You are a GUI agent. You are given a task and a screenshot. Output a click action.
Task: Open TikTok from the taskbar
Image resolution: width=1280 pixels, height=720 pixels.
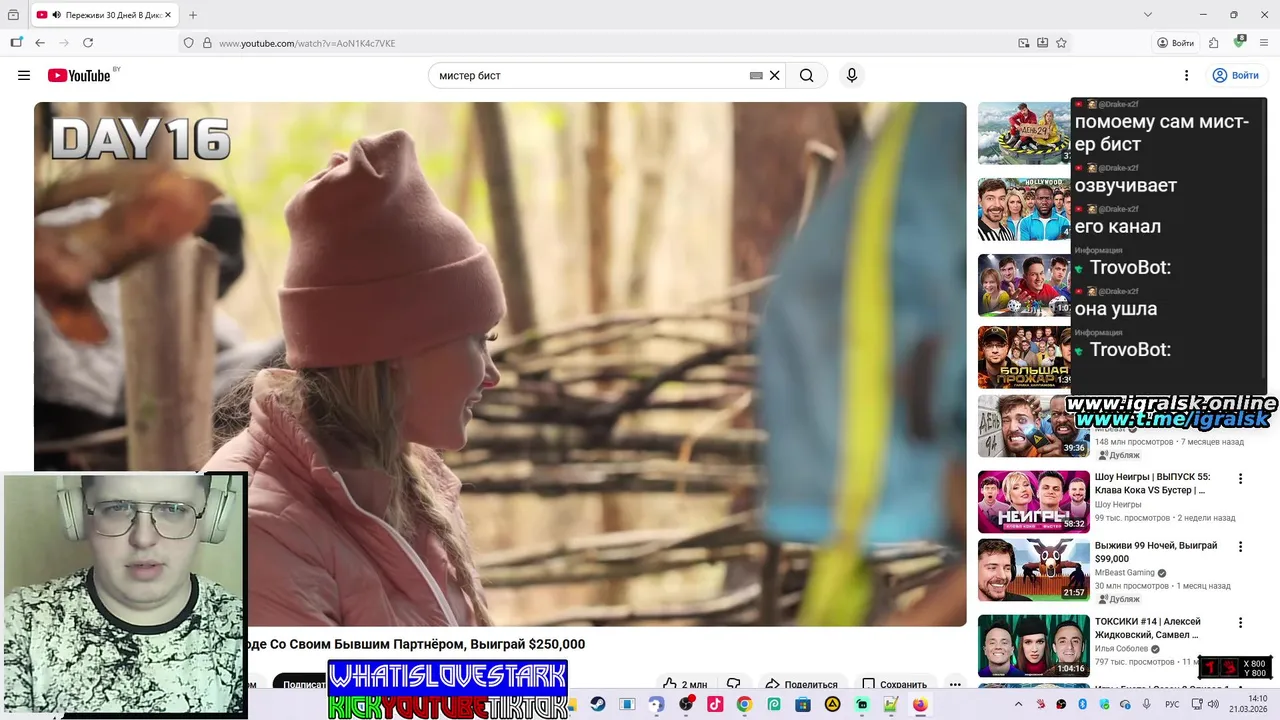click(x=715, y=704)
